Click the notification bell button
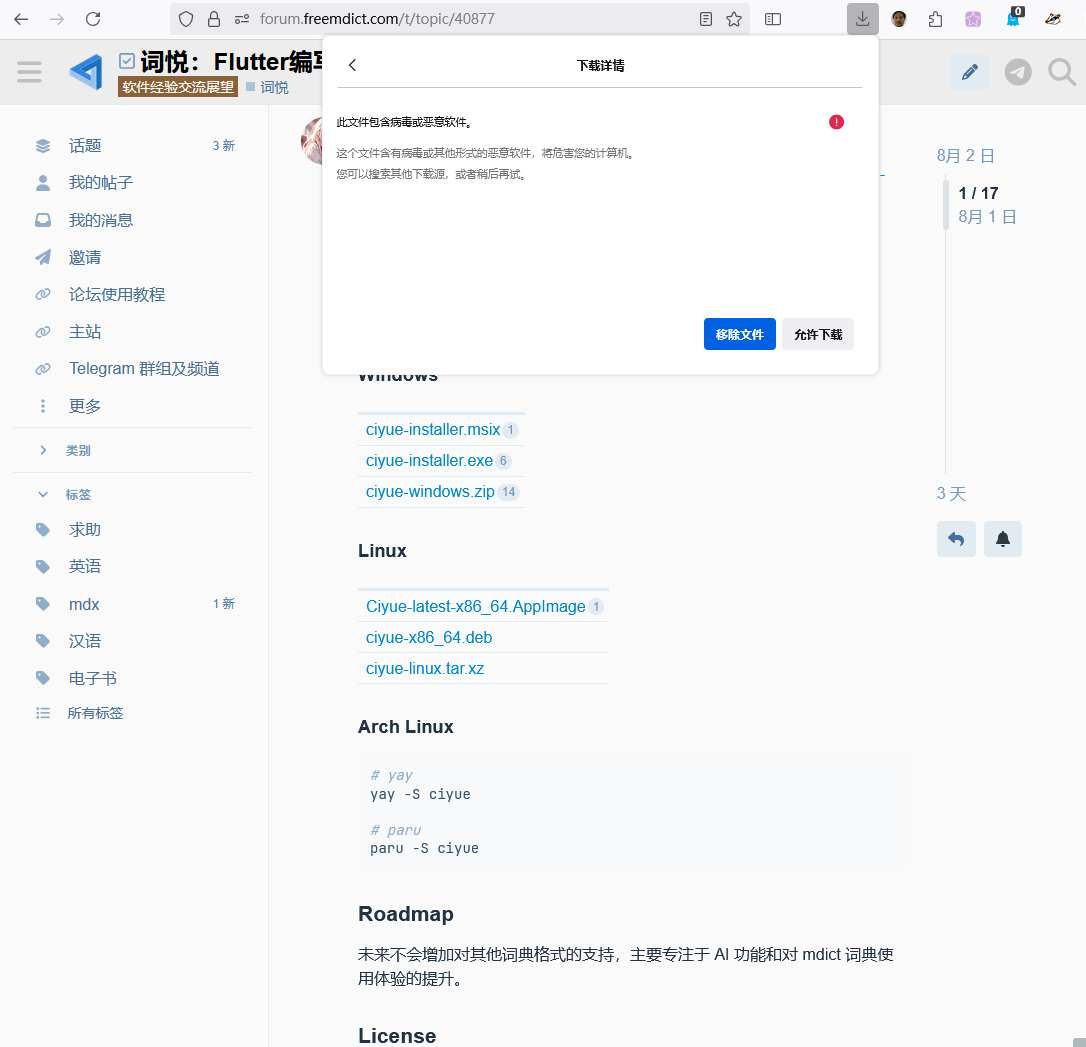1086x1047 pixels. point(1002,539)
